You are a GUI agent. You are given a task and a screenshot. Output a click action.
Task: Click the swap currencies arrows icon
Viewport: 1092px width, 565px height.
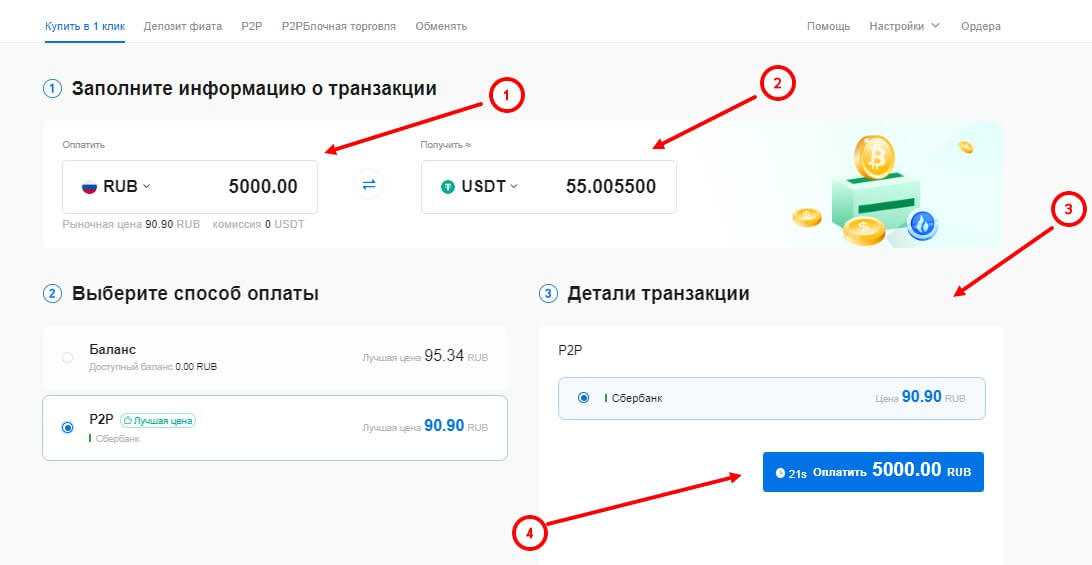[369, 185]
